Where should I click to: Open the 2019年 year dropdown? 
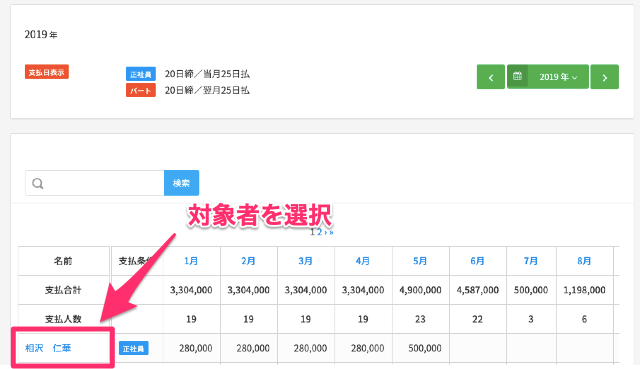(x=558, y=77)
